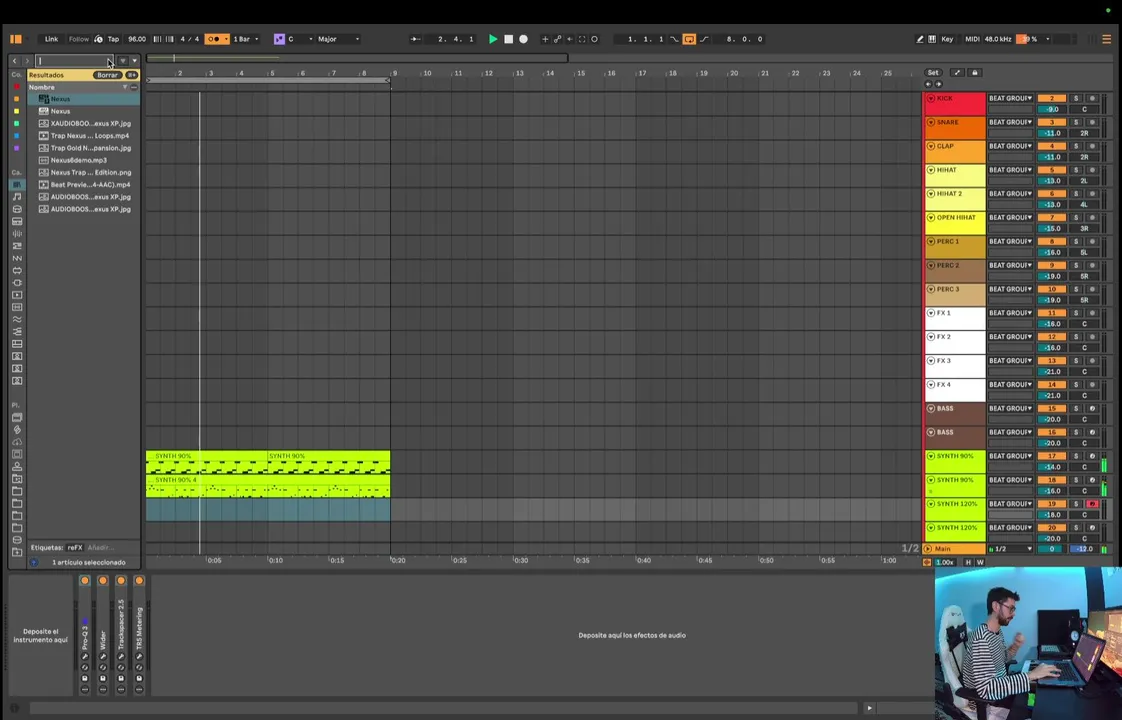Open the Major scale mode dropdown
Image resolution: width=1122 pixels, height=720 pixels.
coord(338,39)
